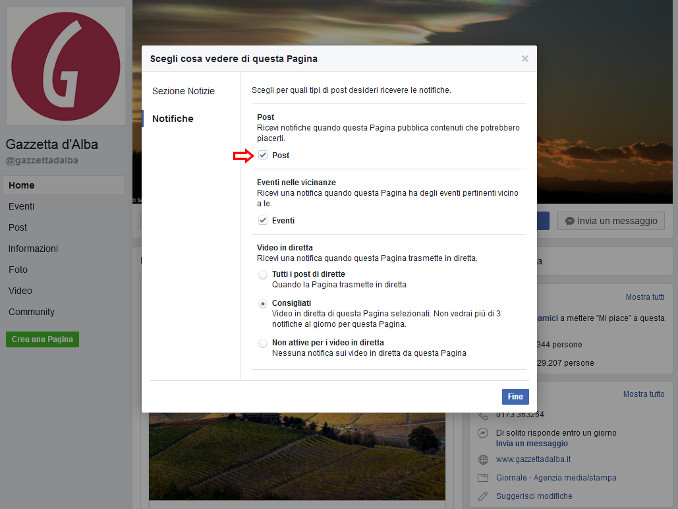Click the upper Mostra tutti link
Image resolution: width=678 pixels, height=509 pixels.
coord(644,297)
